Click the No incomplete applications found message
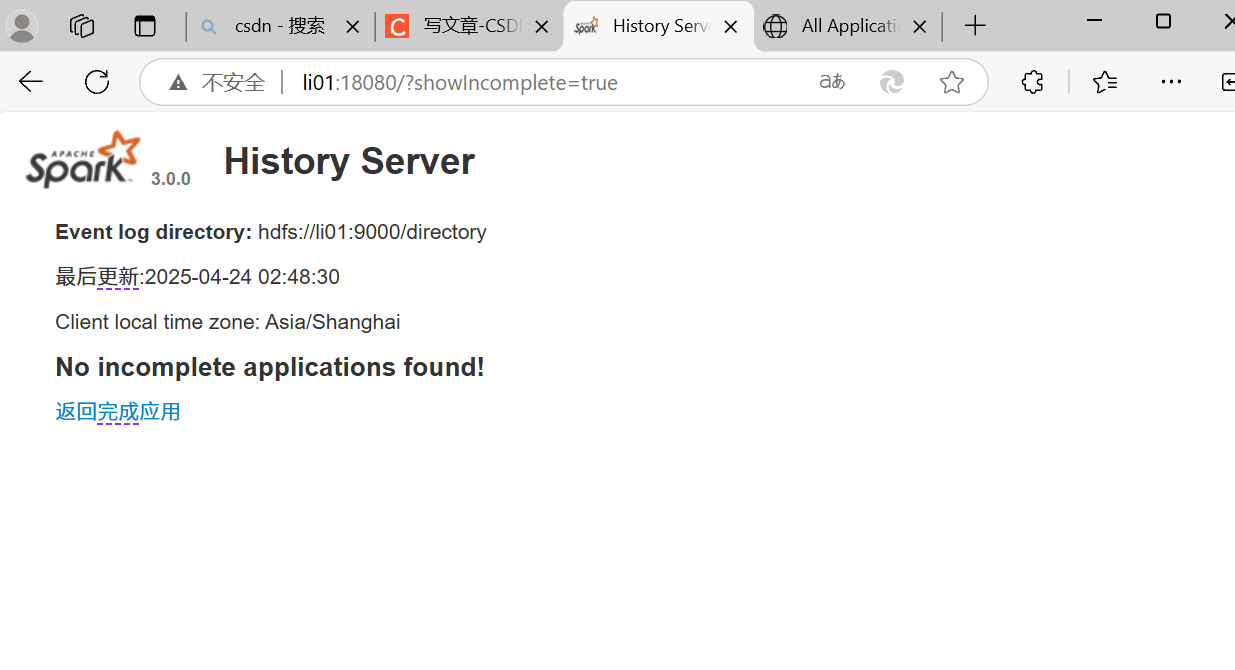 coord(270,367)
